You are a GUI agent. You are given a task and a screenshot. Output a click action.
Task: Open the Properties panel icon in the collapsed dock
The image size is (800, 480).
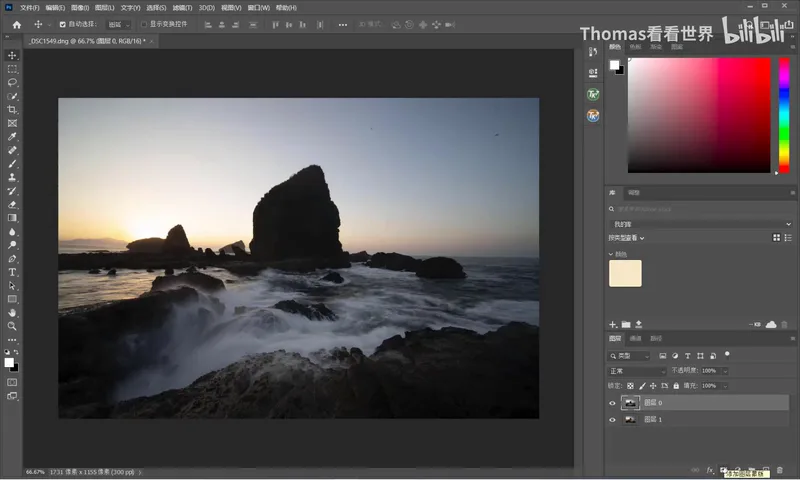click(593, 72)
